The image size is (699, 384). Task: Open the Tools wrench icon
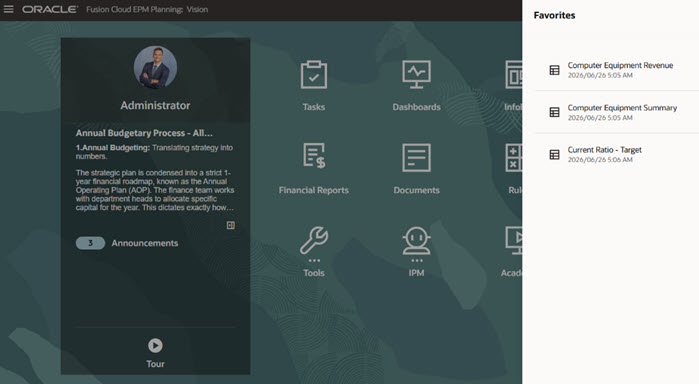pos(314,241)
